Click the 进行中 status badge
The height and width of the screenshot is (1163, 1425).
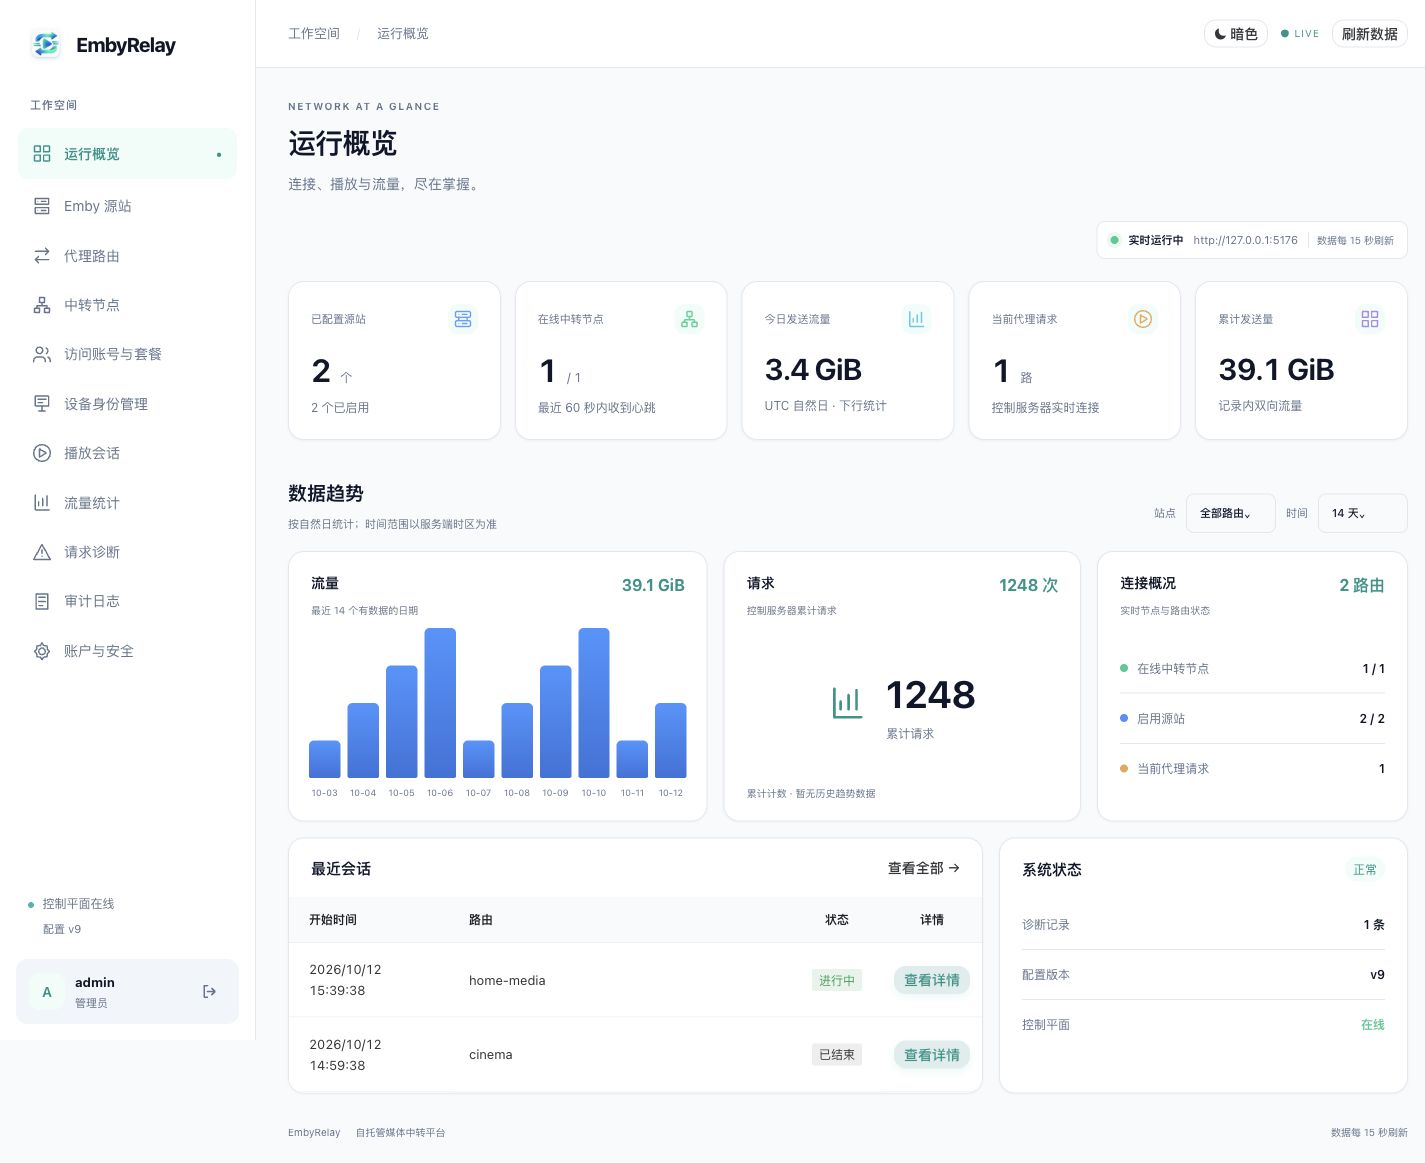837,980
